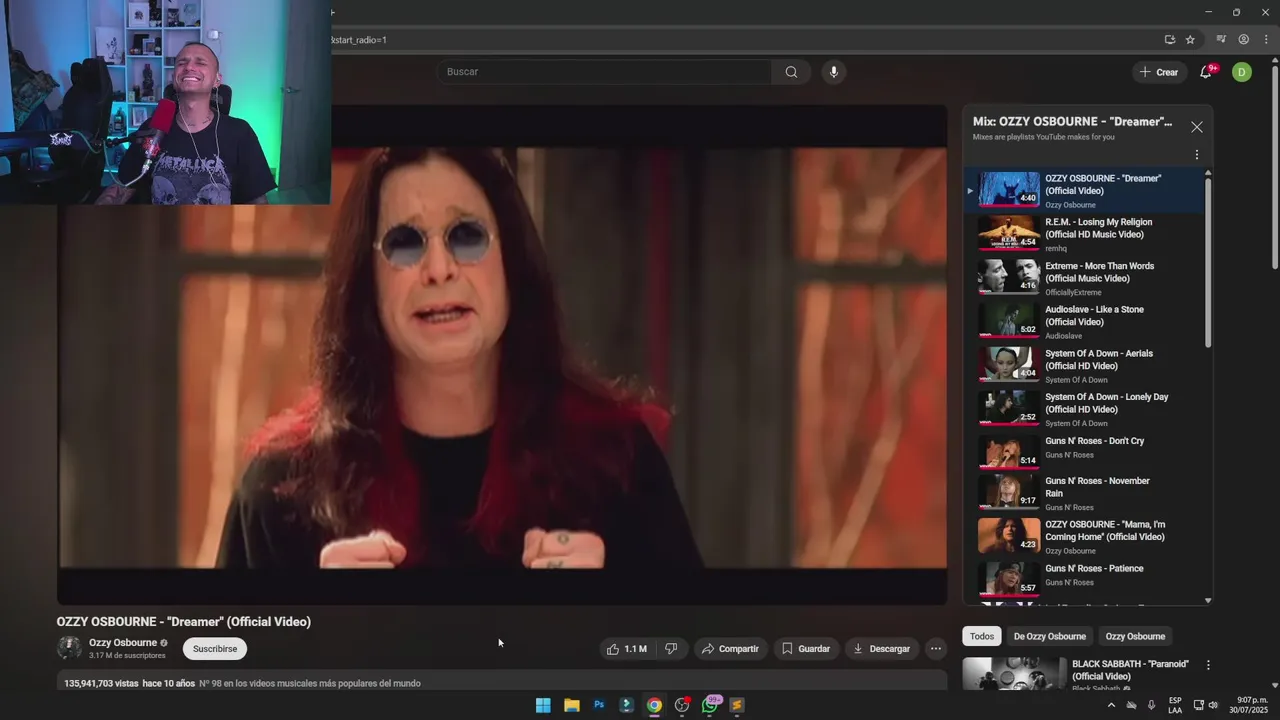Select the De Ozzy Osbourne chip
The width and height of the screenshot is (1280, 720).
[x=1049, y=636]
